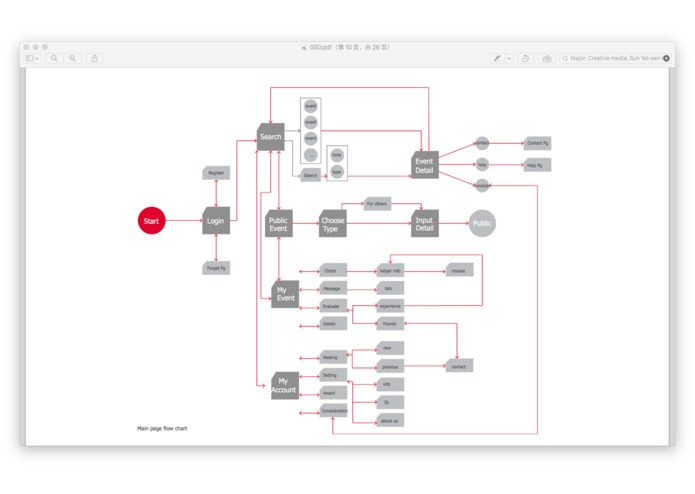Click the GSD.pdf window title
Image resolution: width=695 pixels, height=494 pixels.
click(x=349, y=47)
